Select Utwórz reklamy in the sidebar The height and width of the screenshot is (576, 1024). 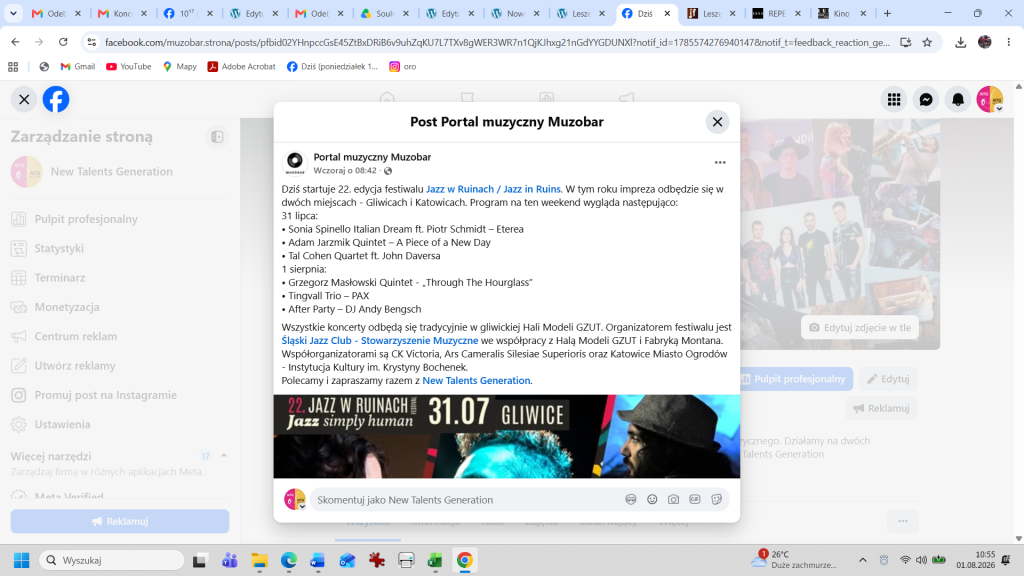point(75,366)
